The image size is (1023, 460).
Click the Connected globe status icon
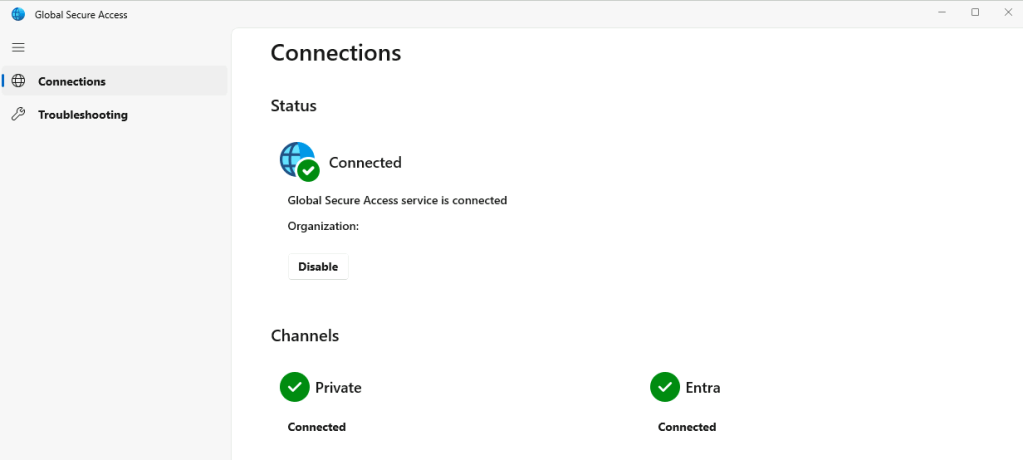pos(299,161)
